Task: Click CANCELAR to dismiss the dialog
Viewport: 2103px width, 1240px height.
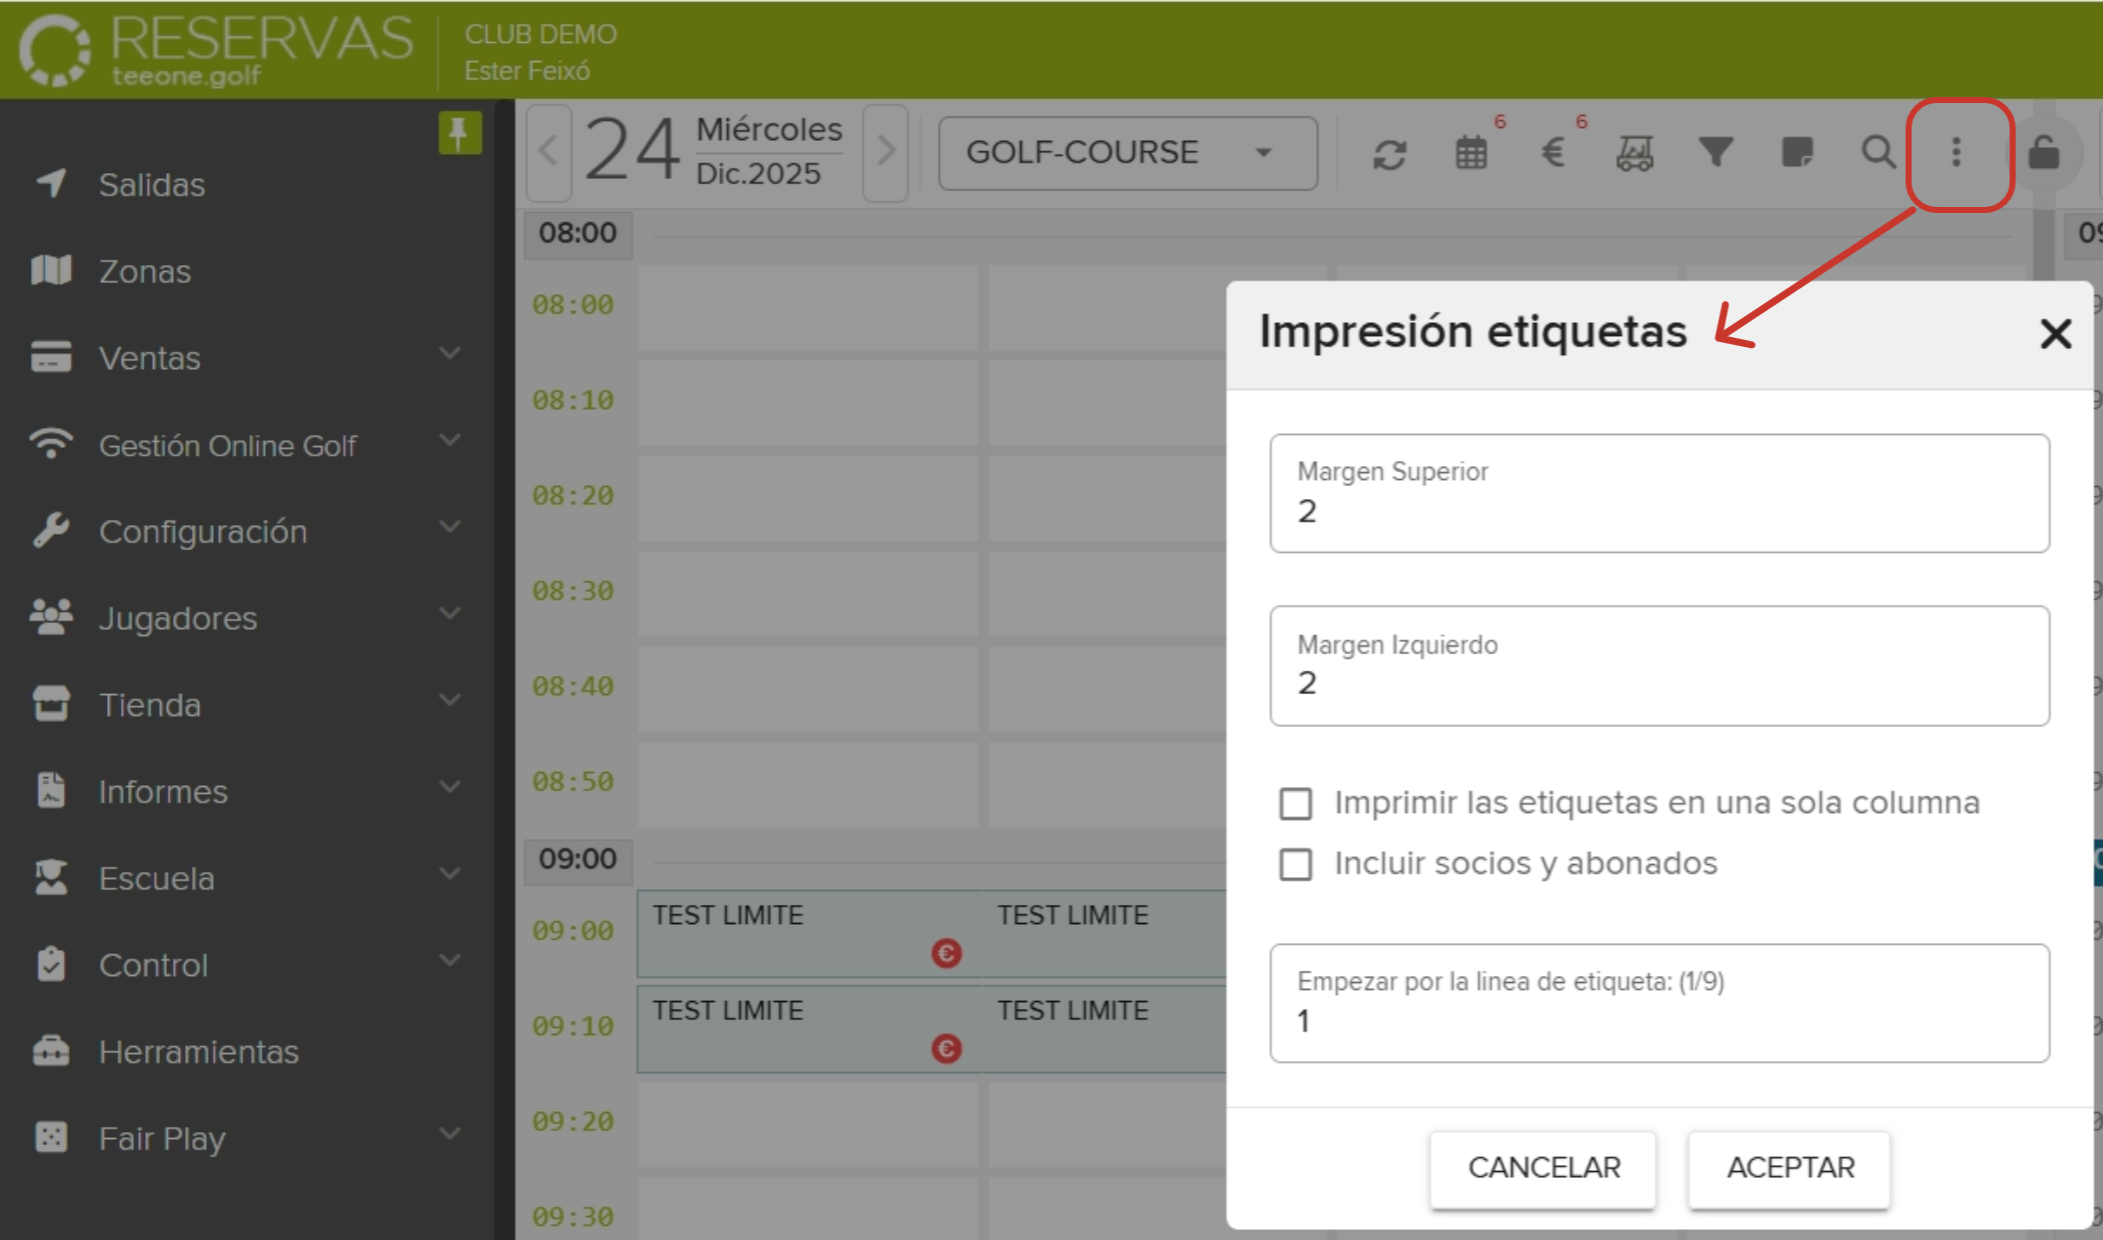Action: [x=1543, y=1167]
